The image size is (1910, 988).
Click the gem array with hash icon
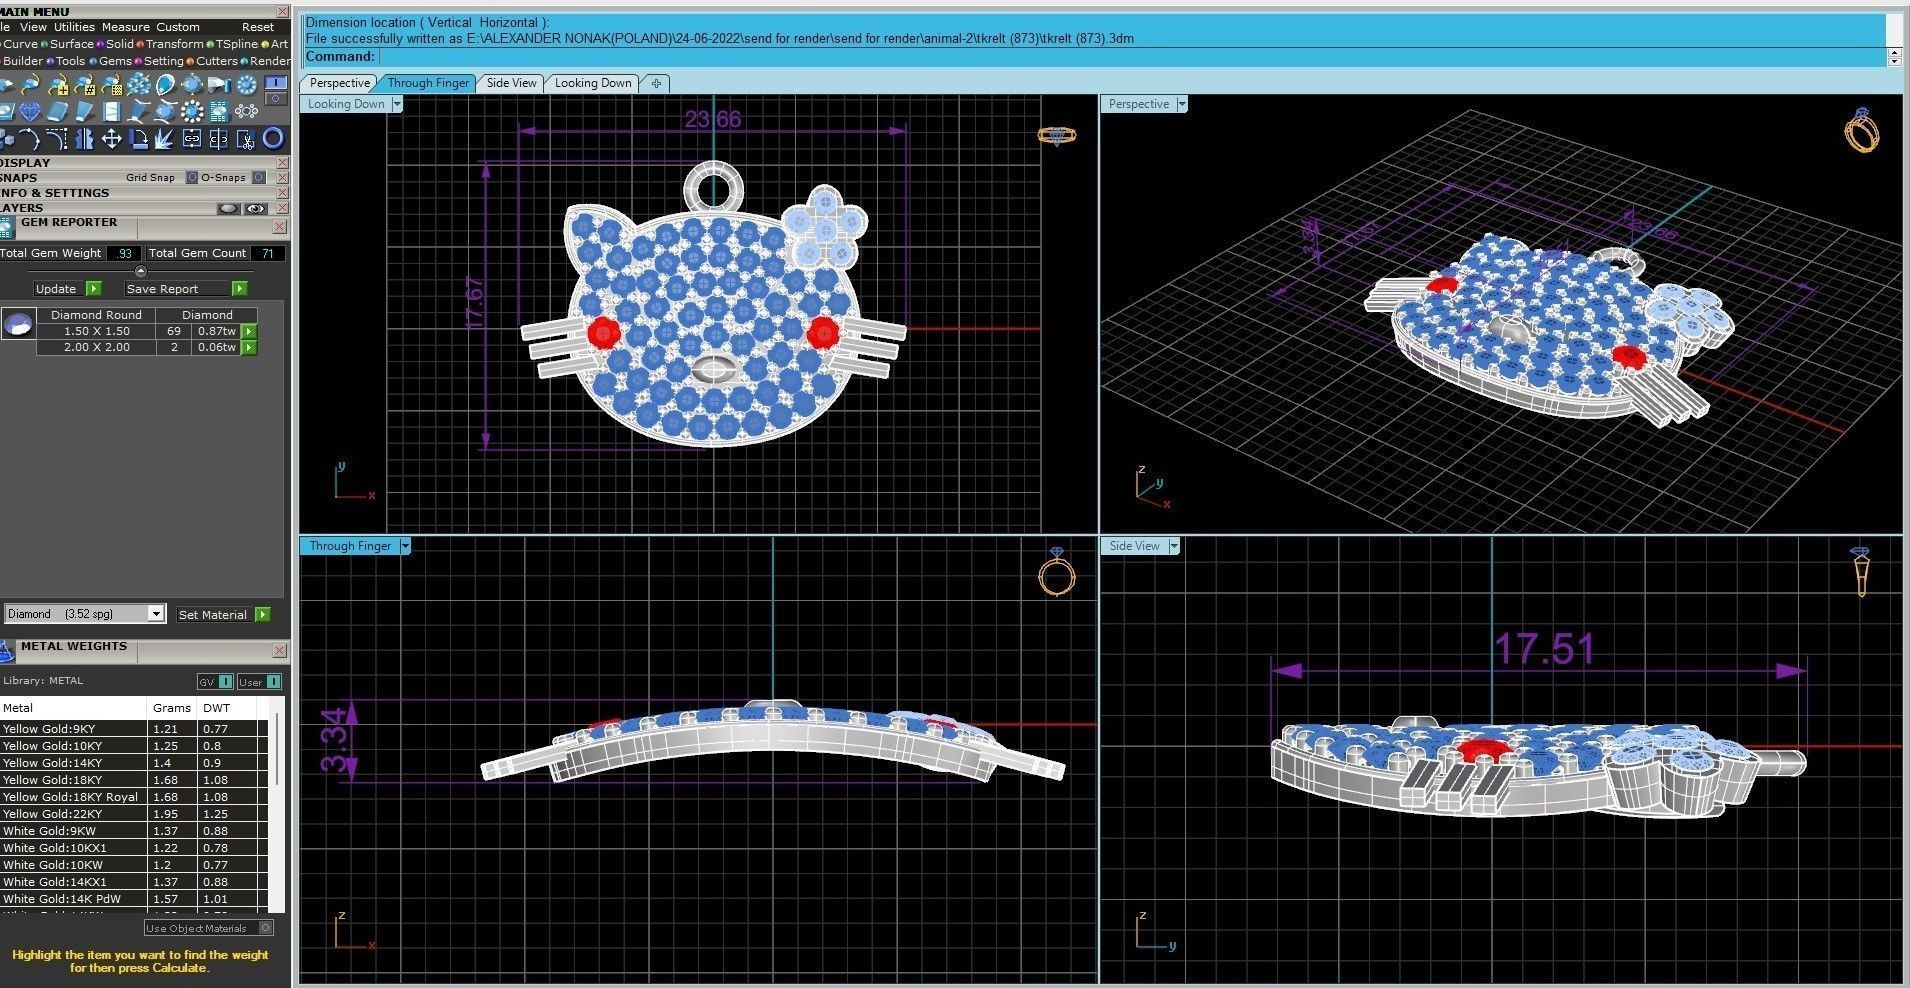tap(85, 85)
